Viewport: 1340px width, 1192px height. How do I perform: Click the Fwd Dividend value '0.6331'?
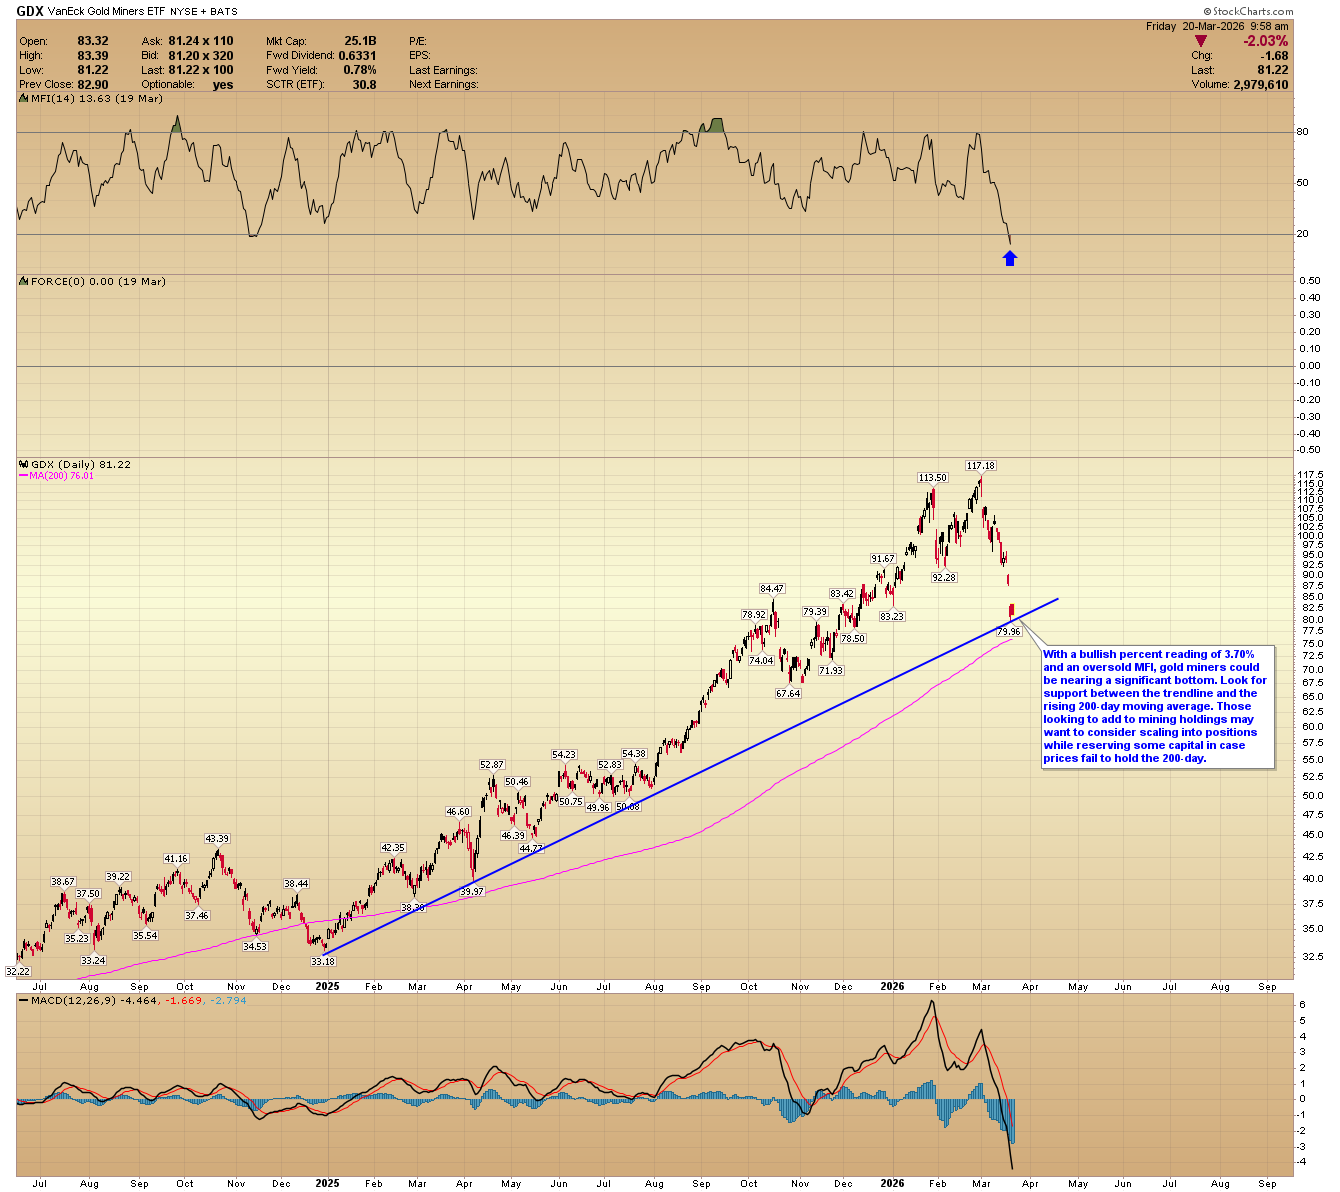point(357,56)
